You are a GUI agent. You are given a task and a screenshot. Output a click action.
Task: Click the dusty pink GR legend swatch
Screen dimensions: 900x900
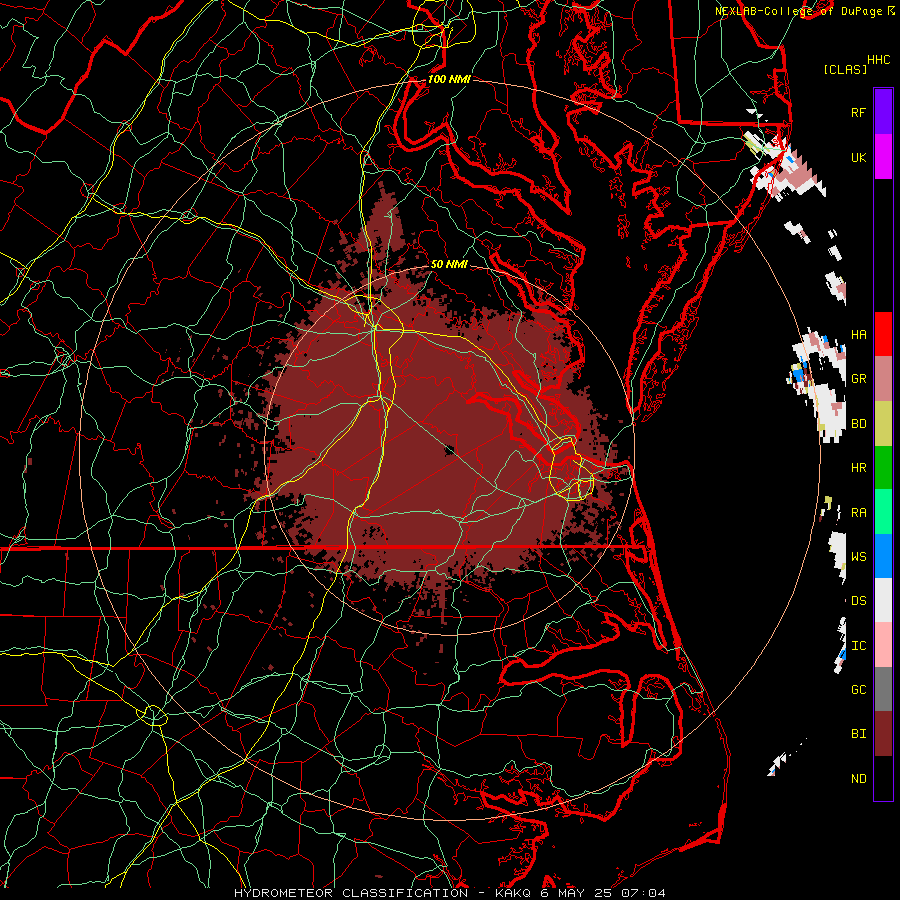click(x=883, y=379)
